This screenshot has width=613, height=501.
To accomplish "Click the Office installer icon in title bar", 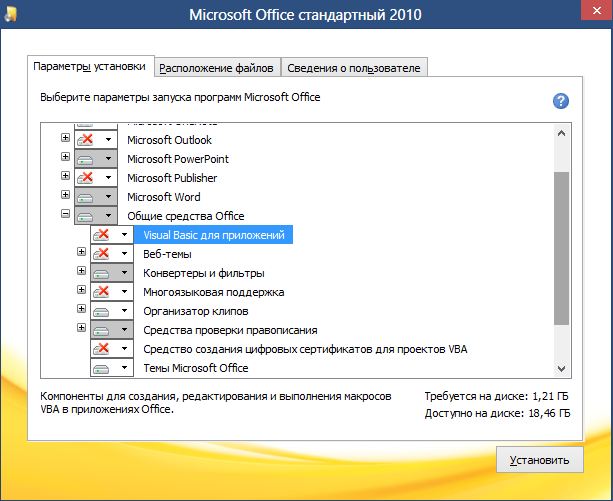I will click(11, 14).
